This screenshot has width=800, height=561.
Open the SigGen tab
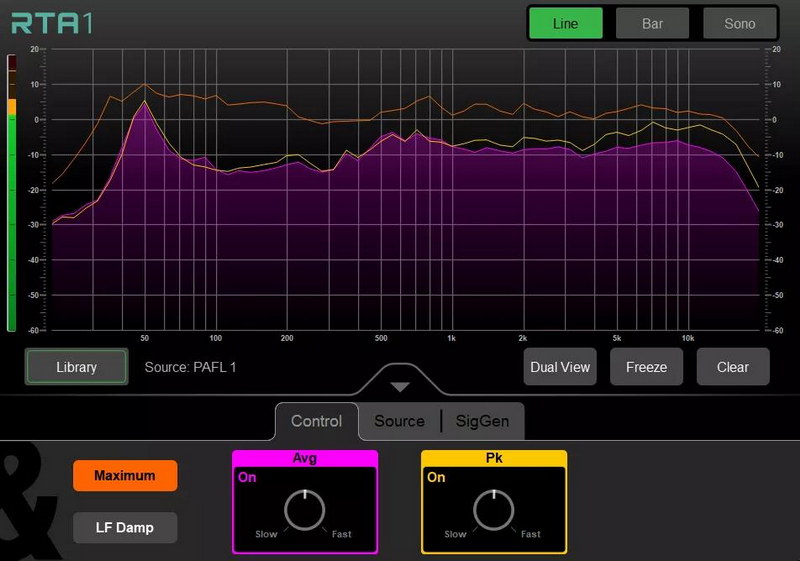pos(482,421)
